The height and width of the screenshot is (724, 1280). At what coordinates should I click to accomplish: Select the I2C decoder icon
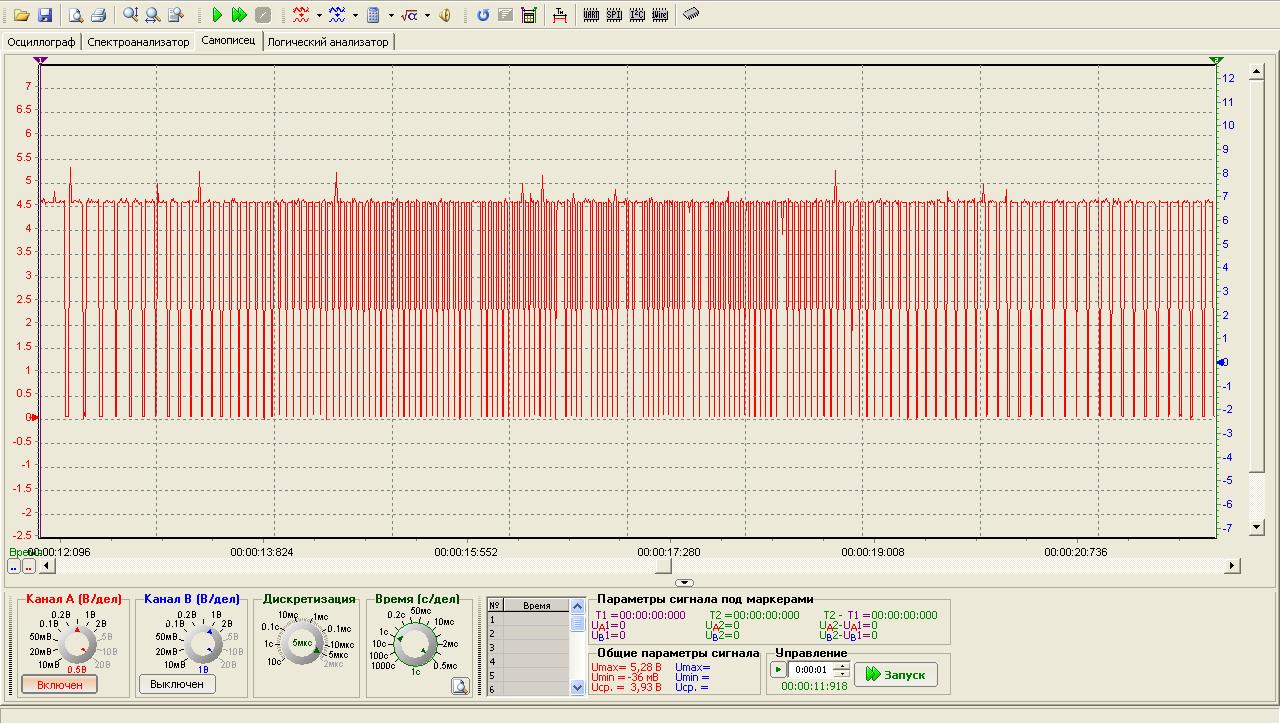[637, 15]
